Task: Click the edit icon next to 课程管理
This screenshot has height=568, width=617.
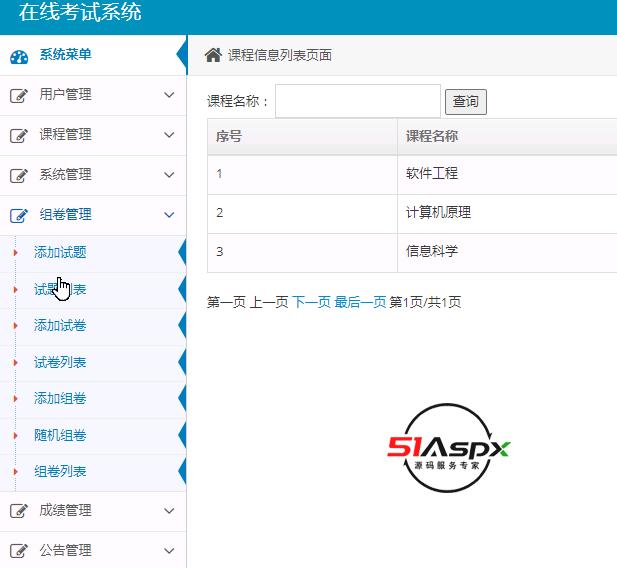Action: 19,135
